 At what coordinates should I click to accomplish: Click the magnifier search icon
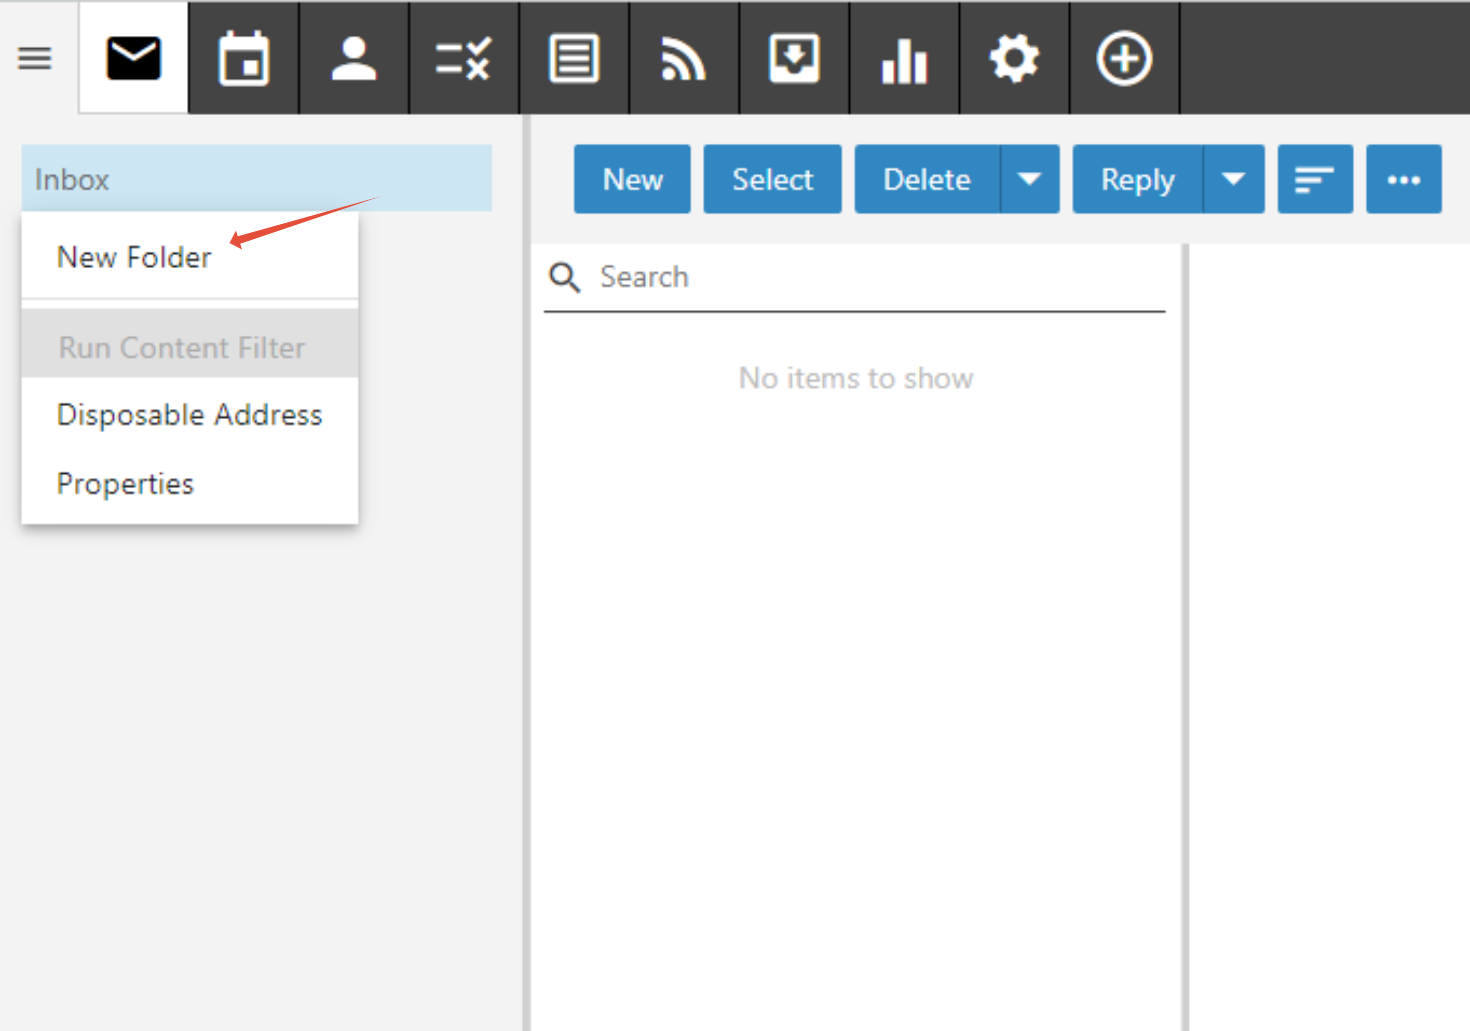(565, 277)
